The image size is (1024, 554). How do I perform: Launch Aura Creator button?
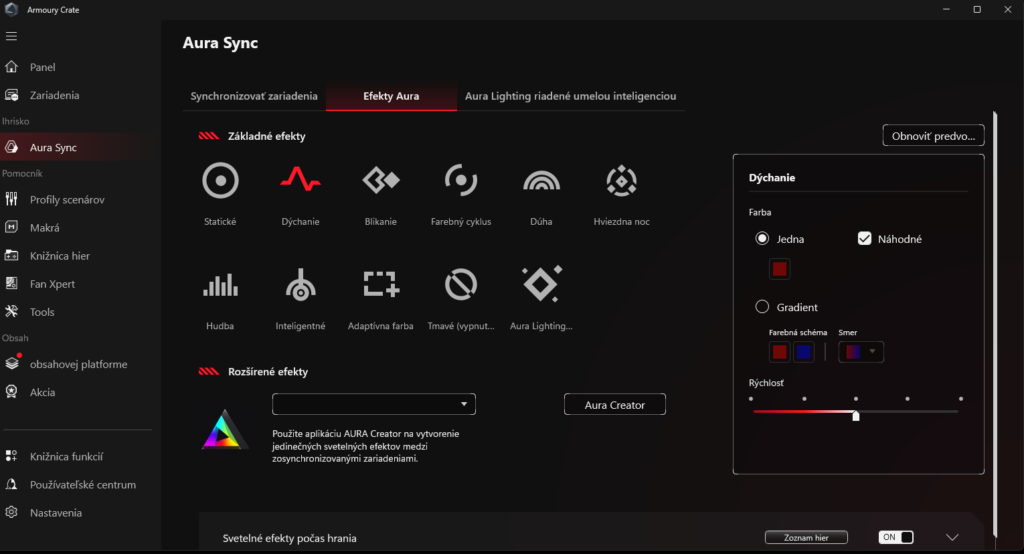point(615,404)
